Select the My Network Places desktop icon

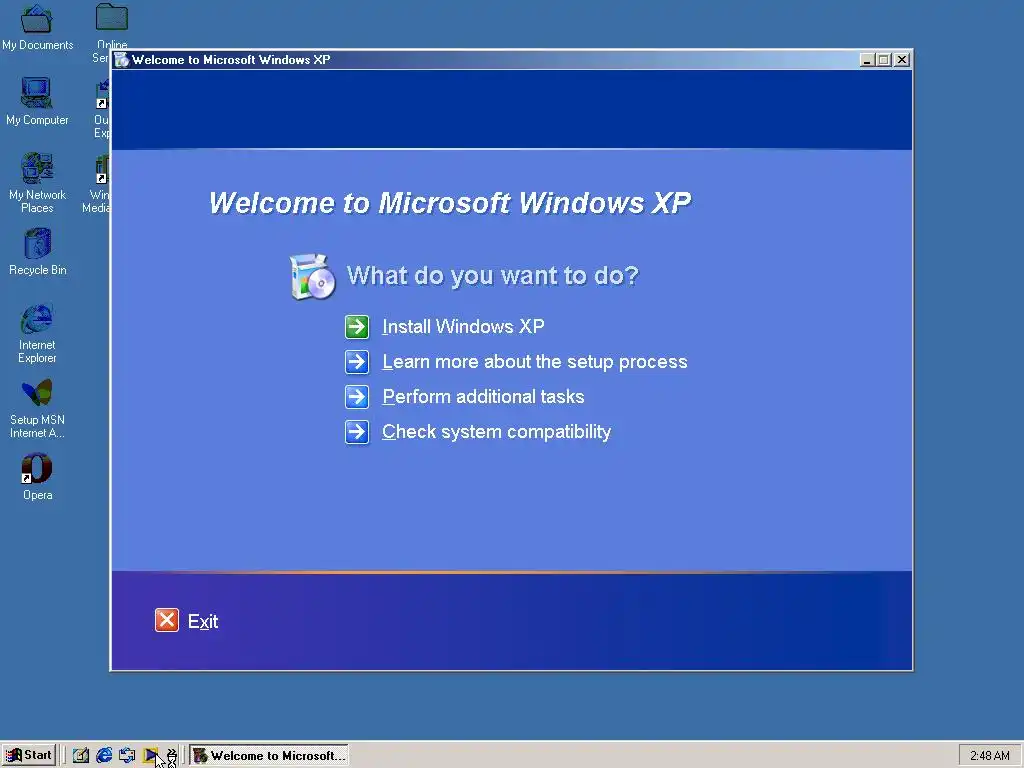(37, 183)
